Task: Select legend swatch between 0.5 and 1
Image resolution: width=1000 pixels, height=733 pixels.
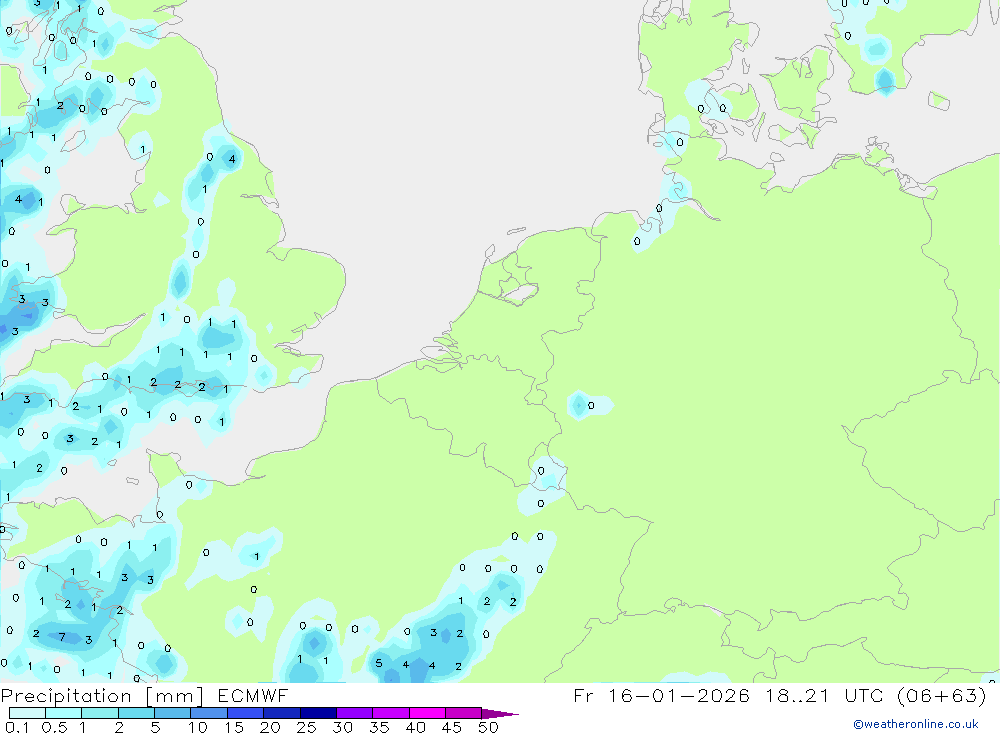Action: 63,713
